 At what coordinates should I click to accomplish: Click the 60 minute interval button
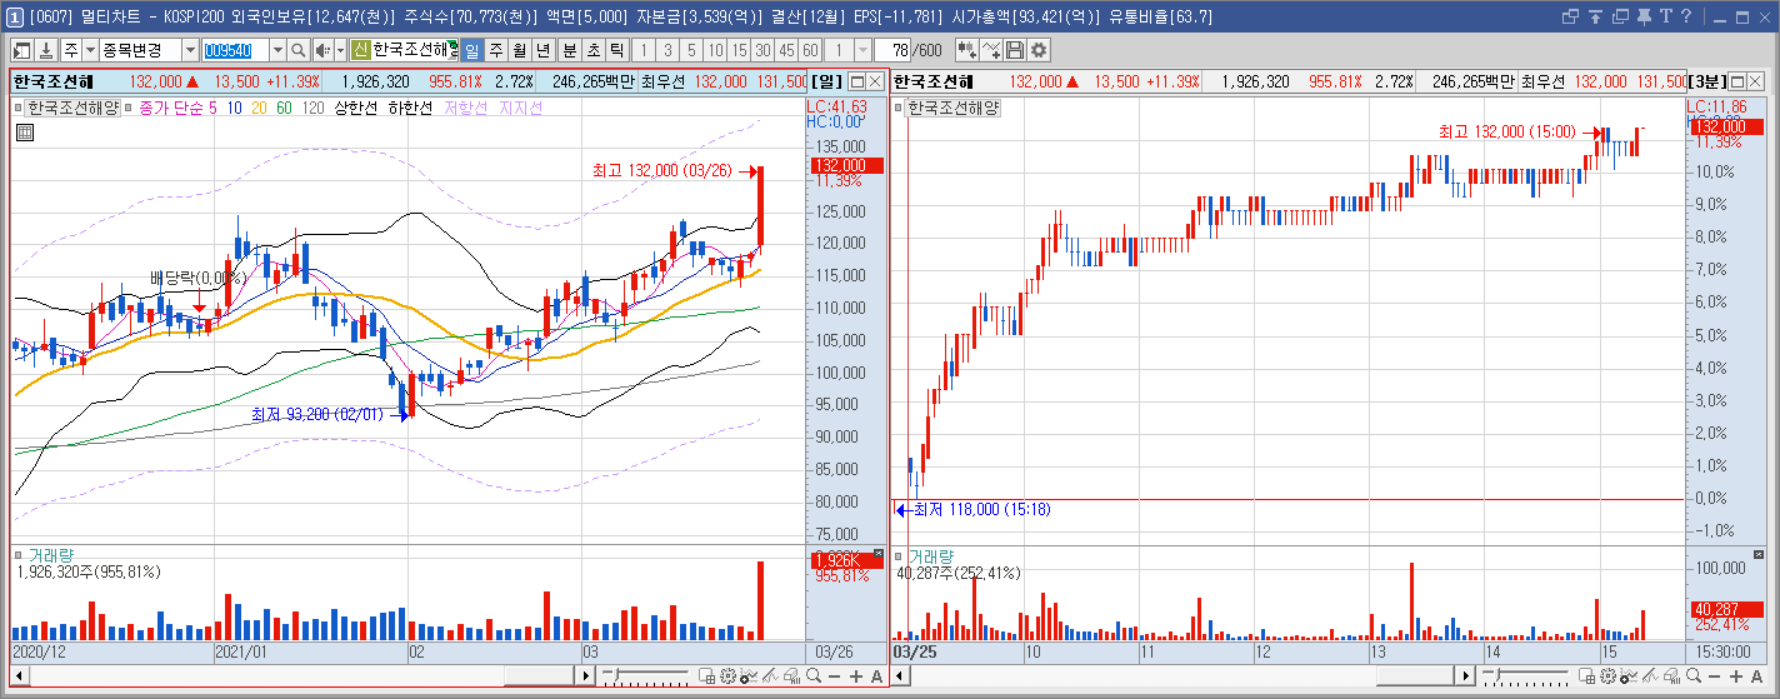point(811,50)
